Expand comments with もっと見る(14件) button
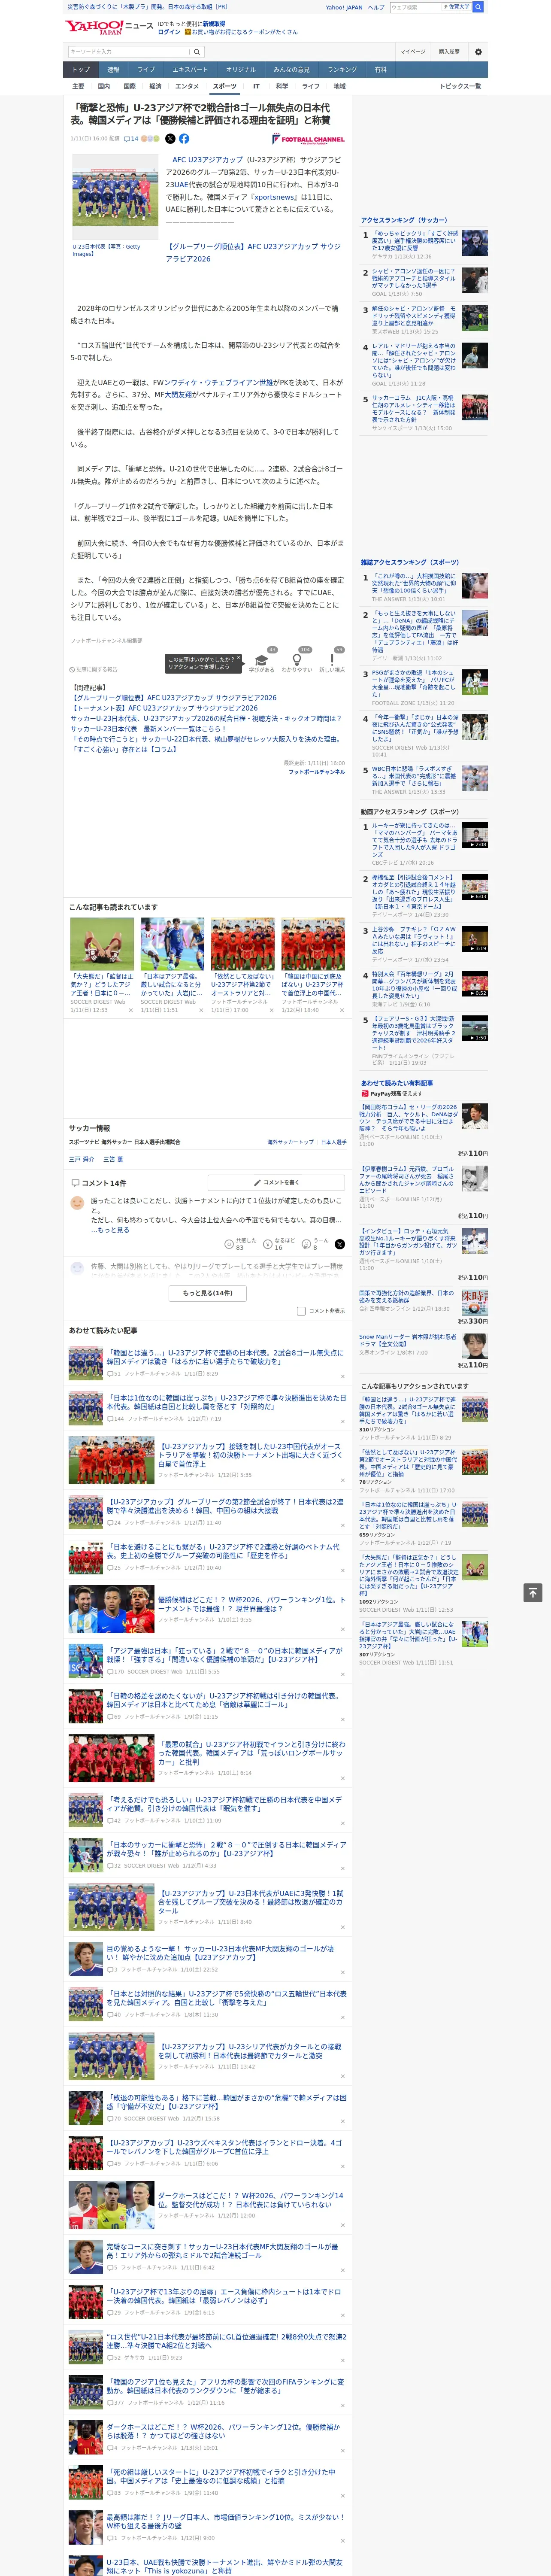This screenshot has height=2576, width=551. (x=208, y=1293)
